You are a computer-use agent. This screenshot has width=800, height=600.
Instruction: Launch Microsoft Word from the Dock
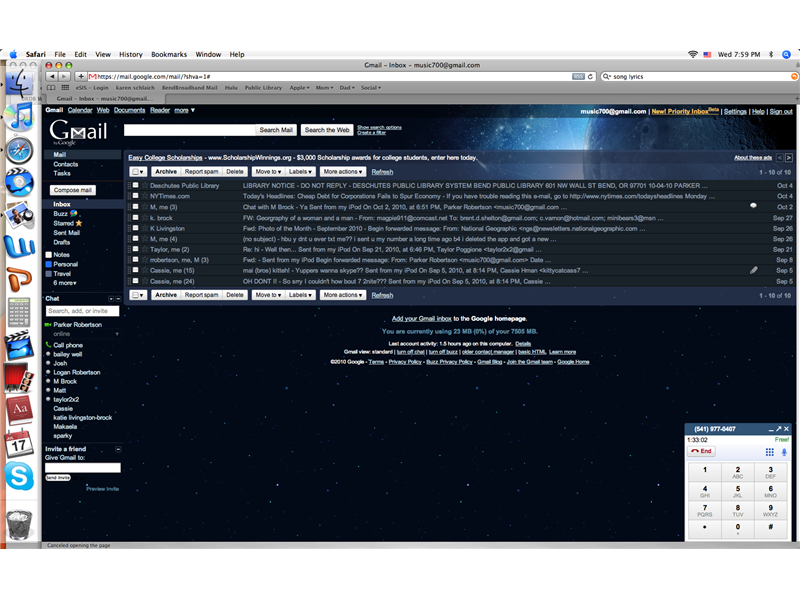pos(20,247)
